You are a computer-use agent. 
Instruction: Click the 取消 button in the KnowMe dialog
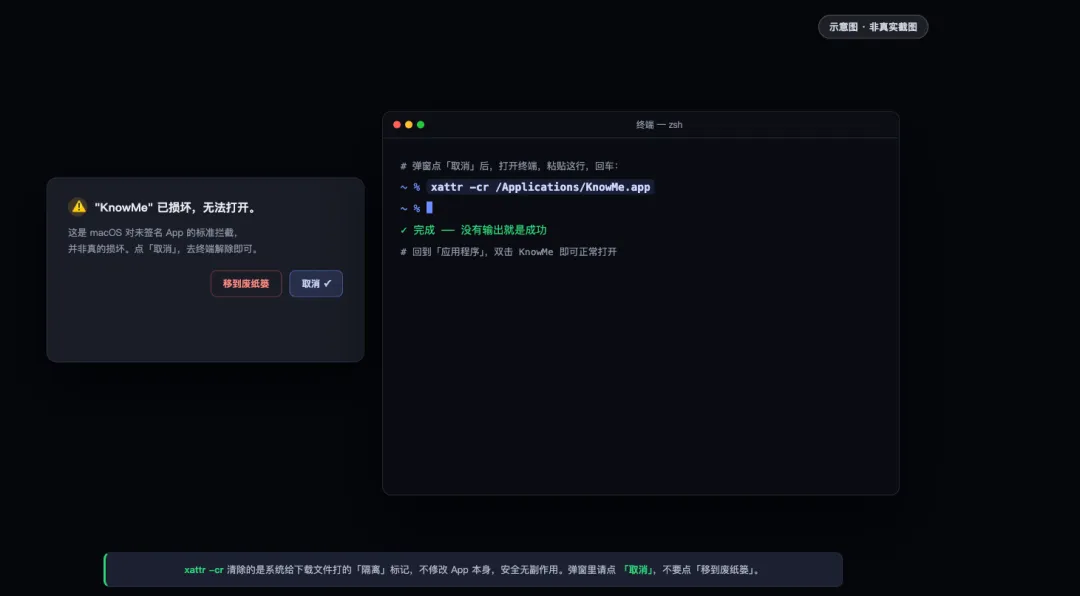(x=316, y=283)
